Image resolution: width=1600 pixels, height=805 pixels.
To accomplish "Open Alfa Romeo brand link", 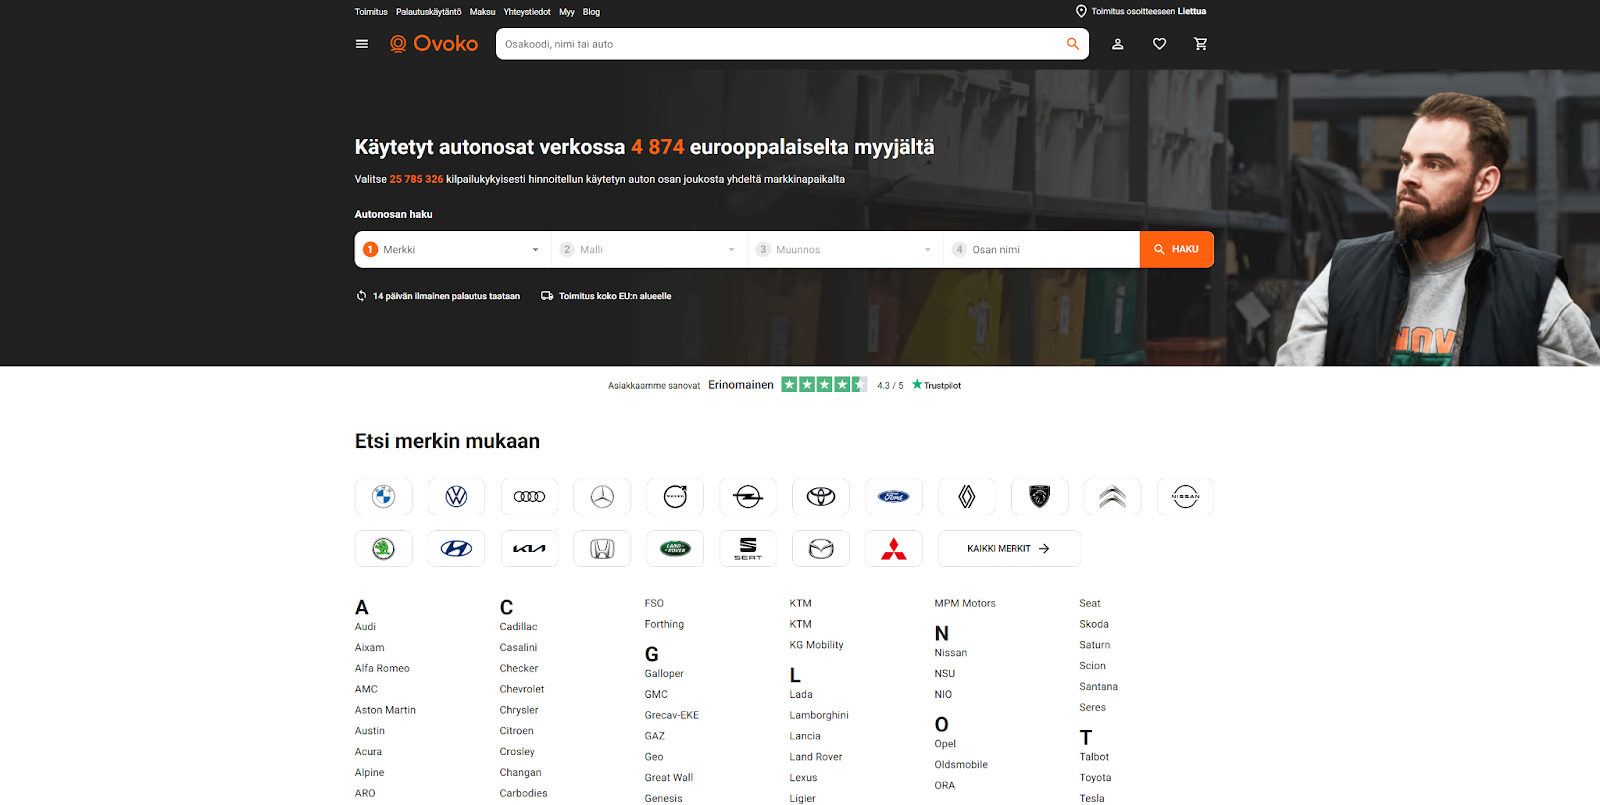I will coord(382,669).
